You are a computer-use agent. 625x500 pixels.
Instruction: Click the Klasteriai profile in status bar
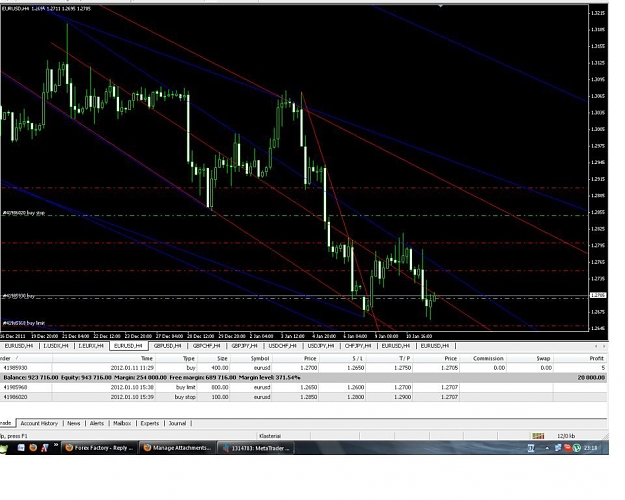coord(270,436)
